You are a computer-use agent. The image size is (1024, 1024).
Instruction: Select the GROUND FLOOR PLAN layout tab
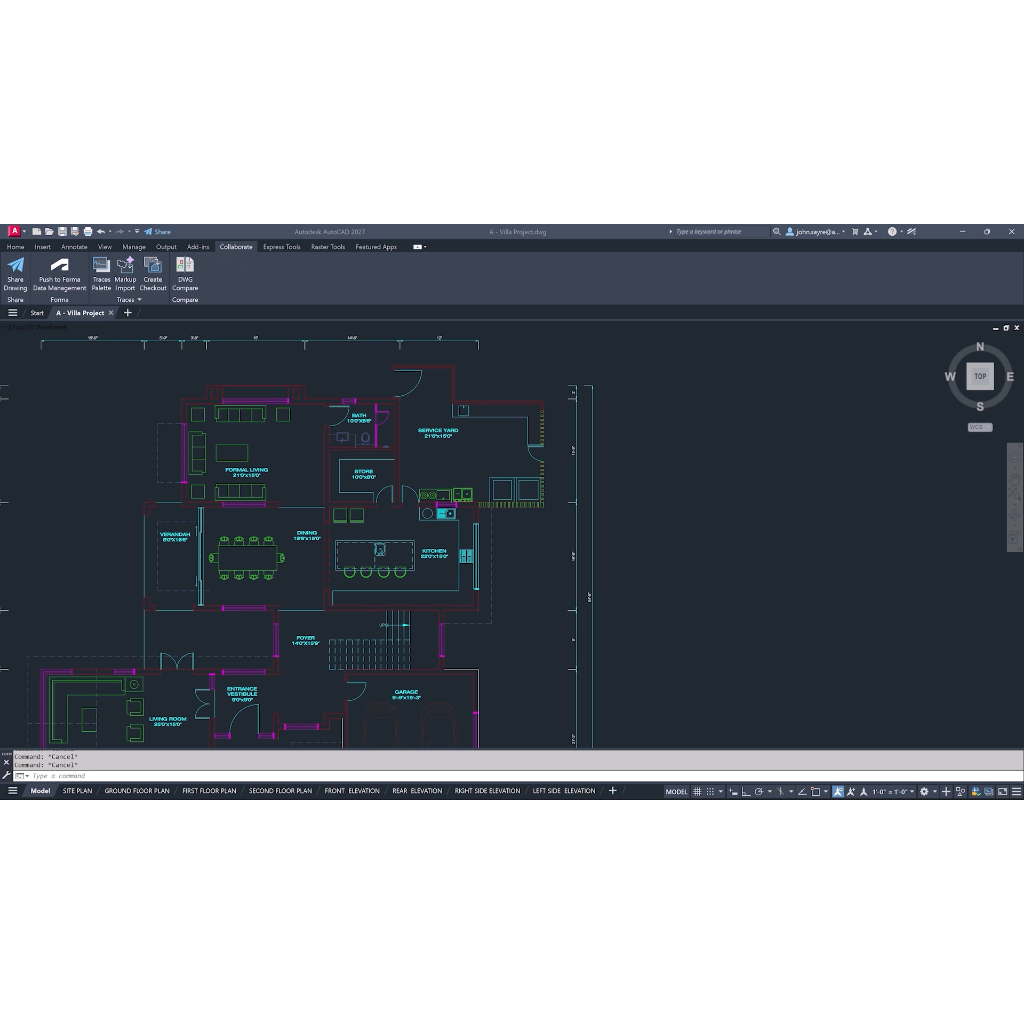[x=137, y=791]
